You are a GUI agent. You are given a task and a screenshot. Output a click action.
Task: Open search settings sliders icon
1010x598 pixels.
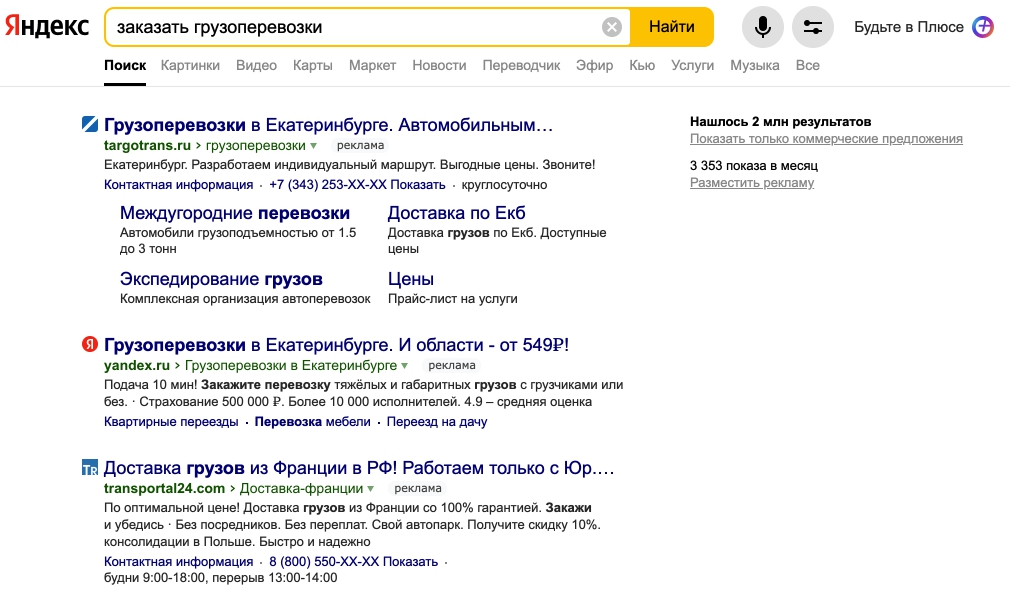(812, 27)
